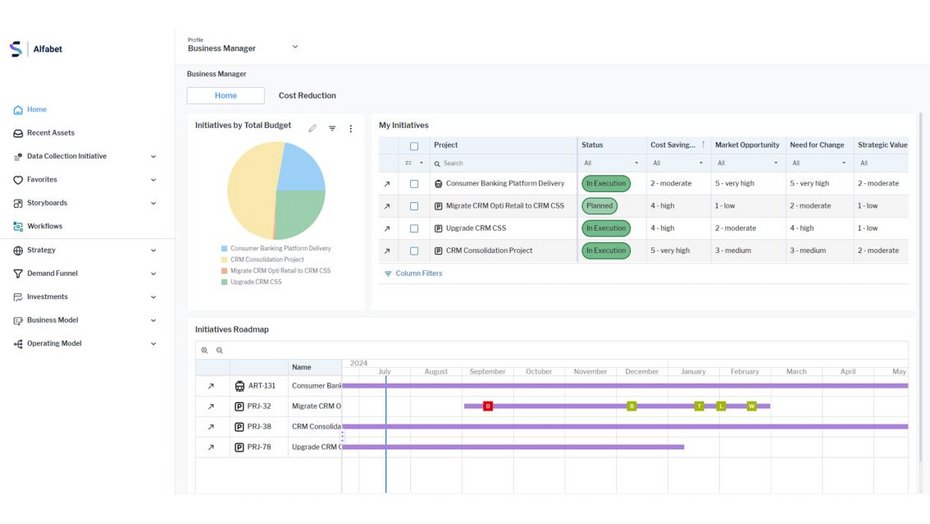930x524 pixels.
Task: Click the Storyboards icon in sidebar
Action: (x=18, y=203)
